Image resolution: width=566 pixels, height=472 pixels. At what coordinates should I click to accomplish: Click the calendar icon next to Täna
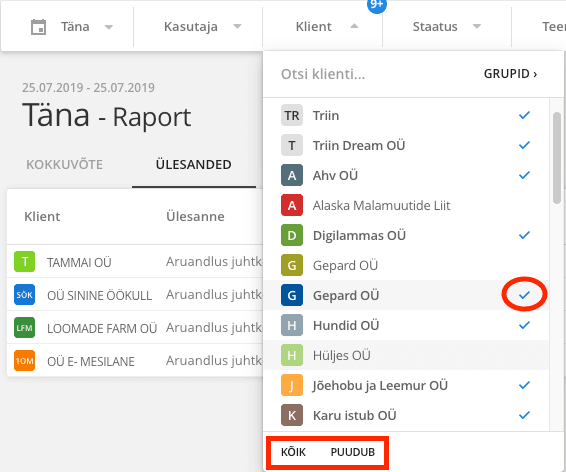tap(38, 27)
